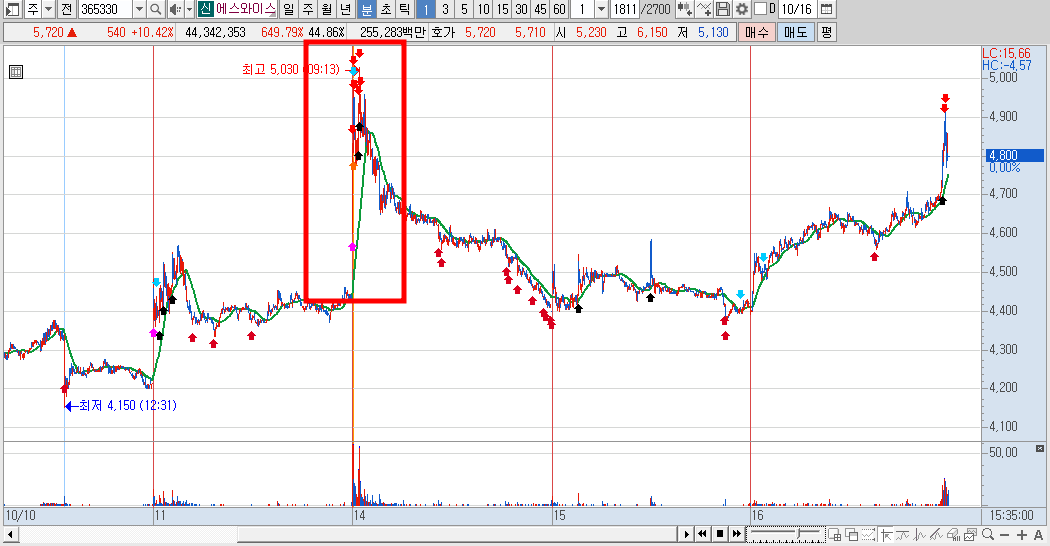Click the stock search magnifier icon
The image size is (1050, 546).
click(155, 9)
